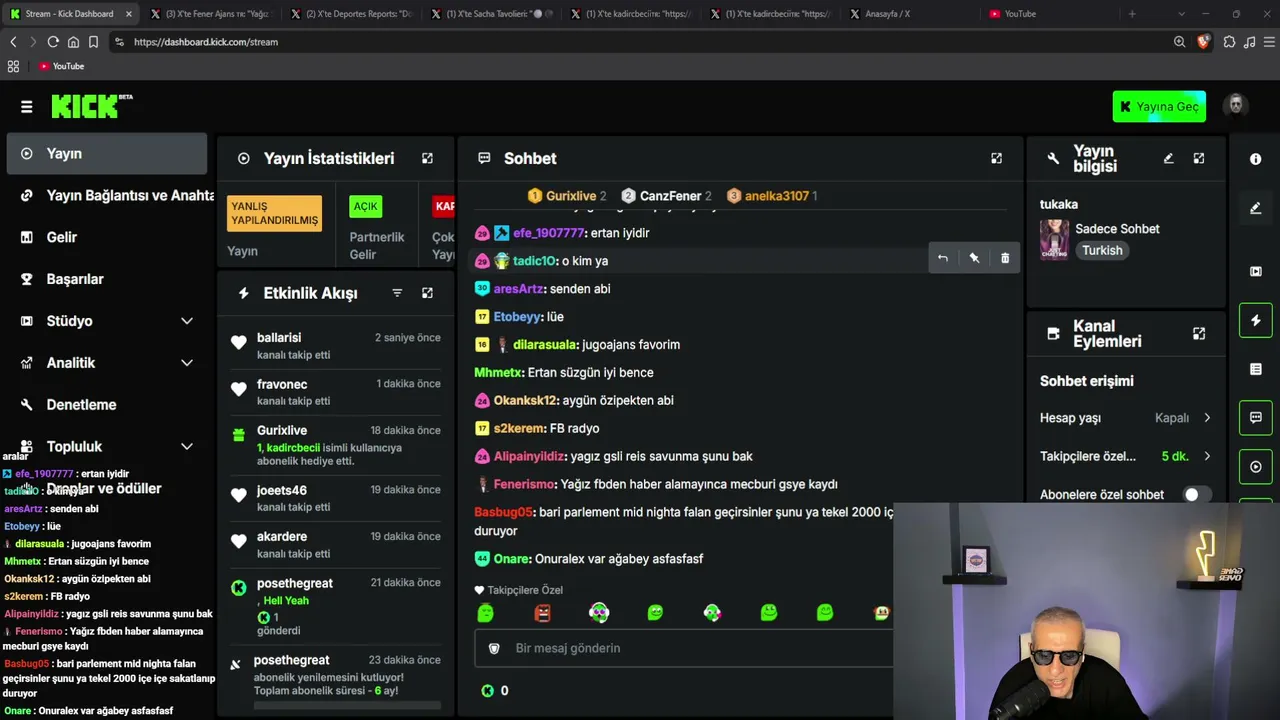Open the Hesap yaşı setting chevron
Image resolution: width=1280 pixels, height=720 pixels.
tap(1207, 418)
